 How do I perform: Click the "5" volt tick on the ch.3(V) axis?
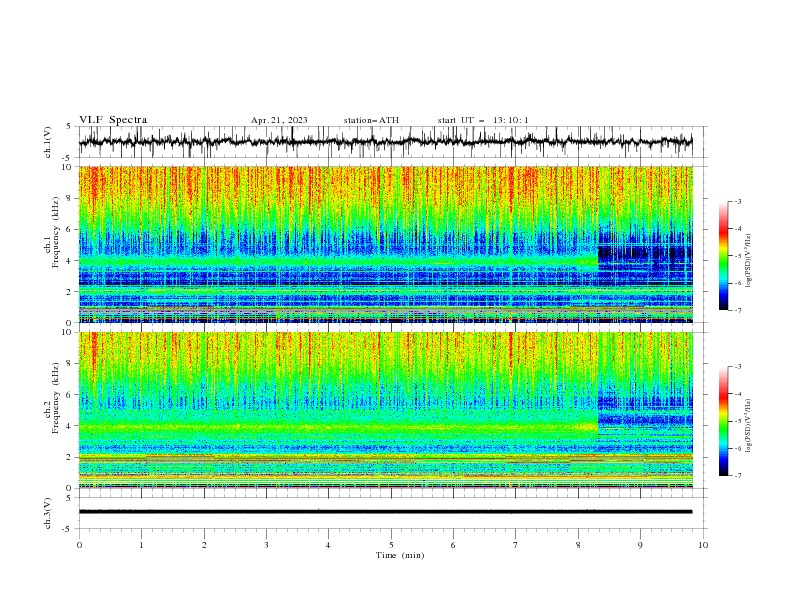(69, 497)
